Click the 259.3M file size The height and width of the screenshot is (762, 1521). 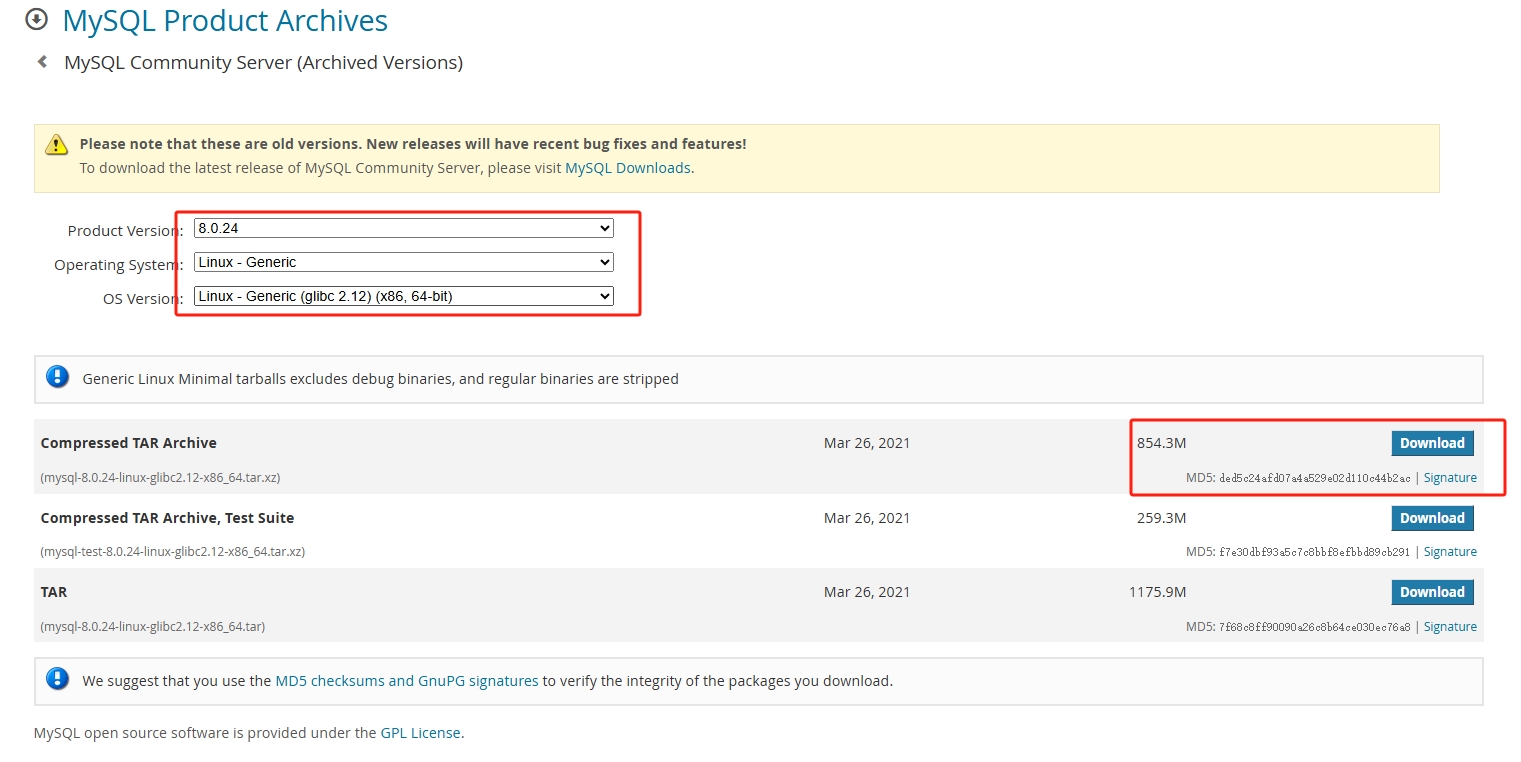tap(1161, 518)
